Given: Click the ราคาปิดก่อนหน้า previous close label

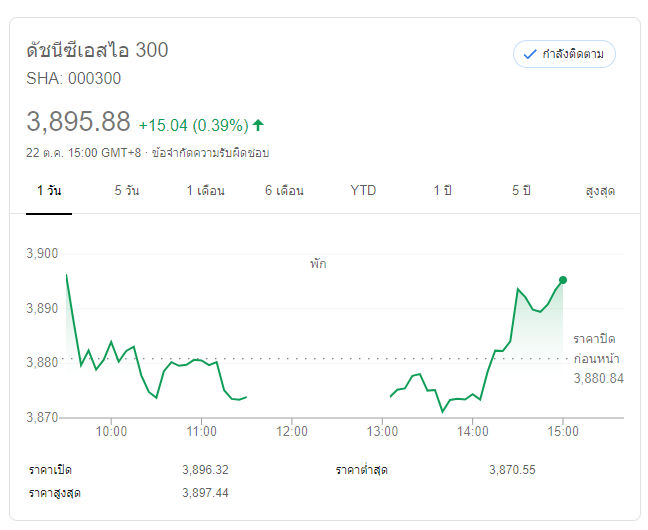Looking at the screenshot, I should tap(598, 349).
